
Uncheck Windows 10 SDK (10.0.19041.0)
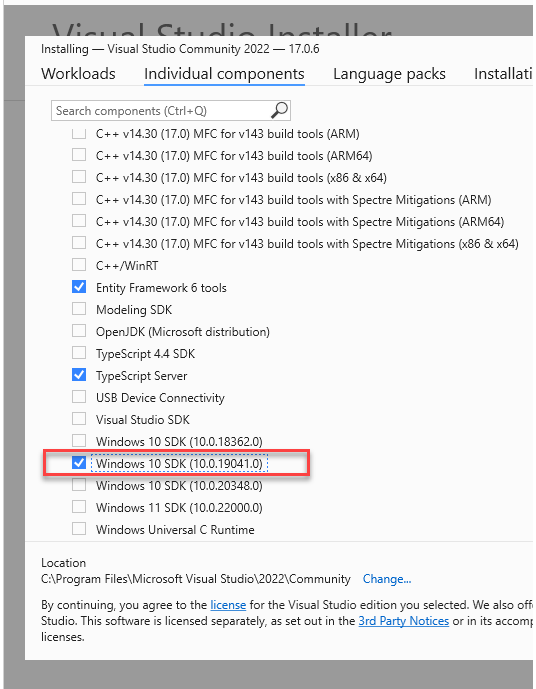pos(79,463)
